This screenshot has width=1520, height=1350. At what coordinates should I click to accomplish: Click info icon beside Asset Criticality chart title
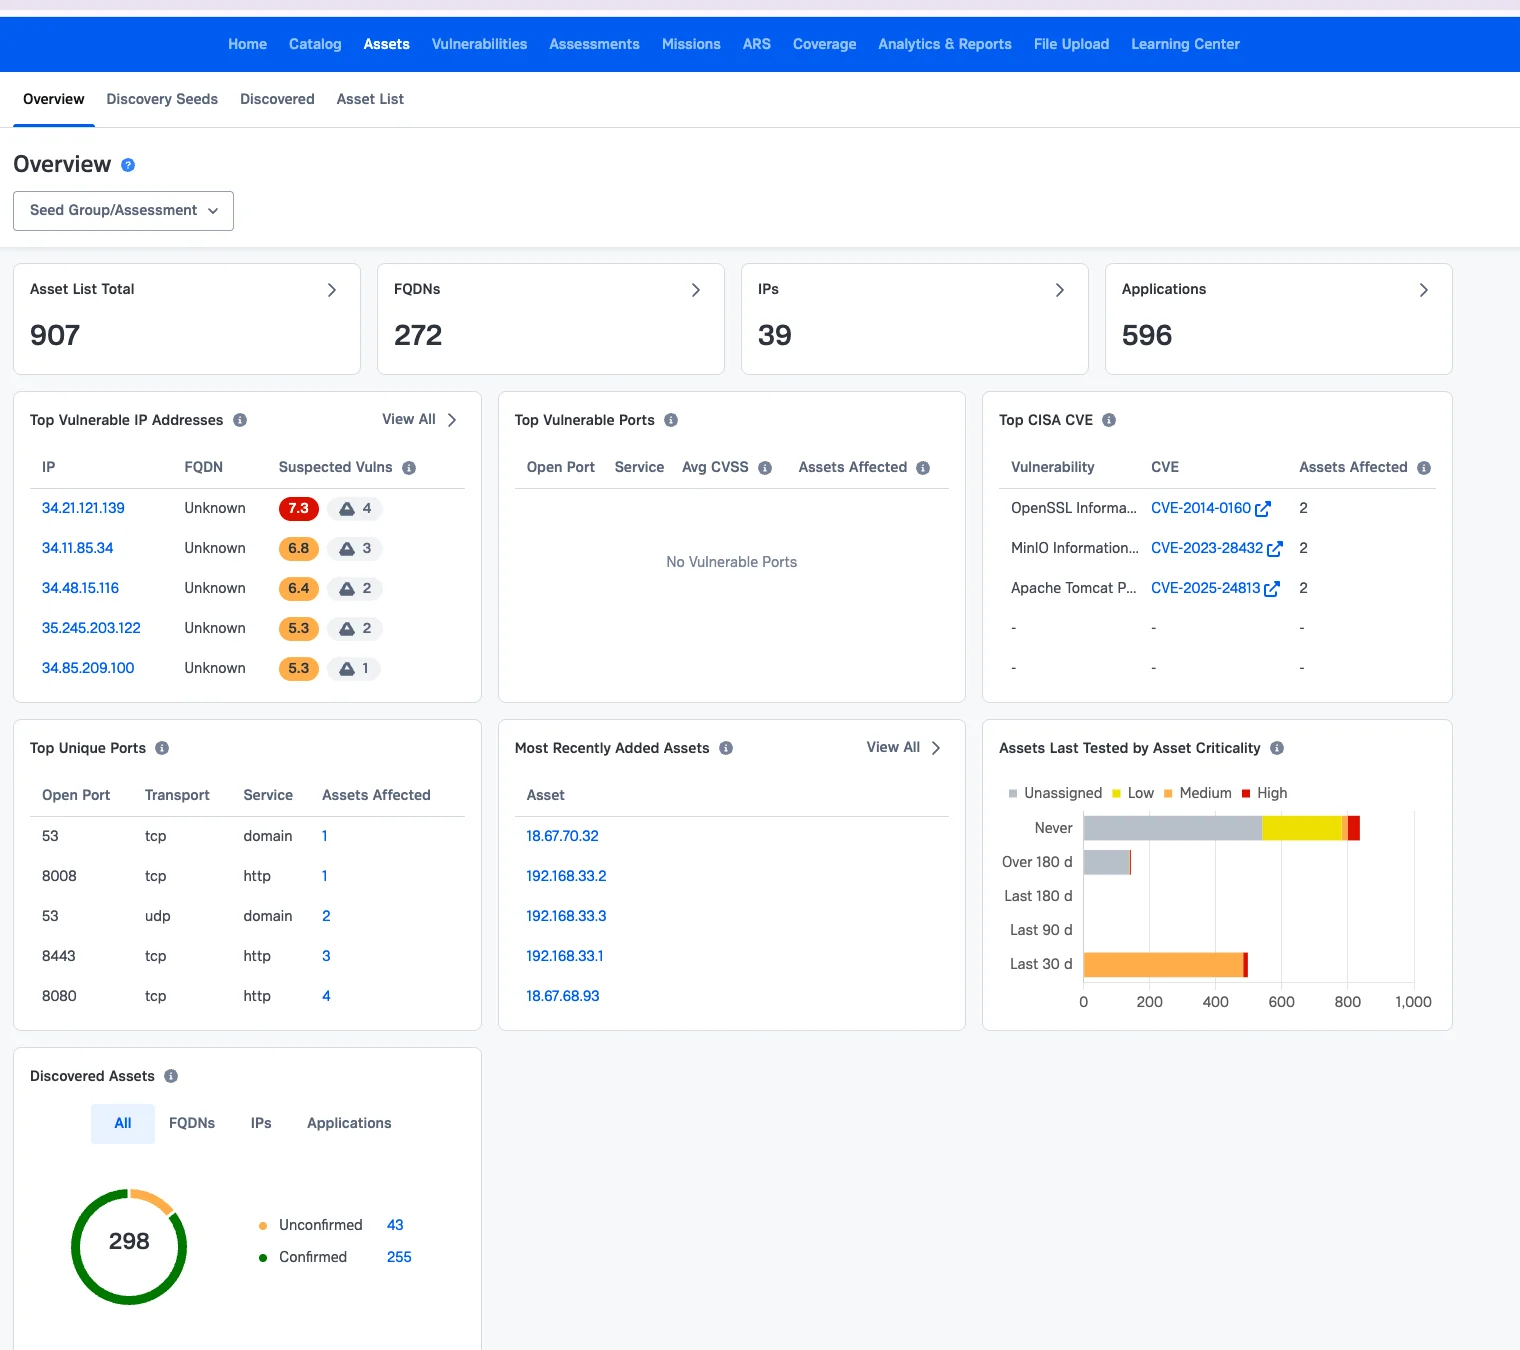click(x=1277, y=748)
